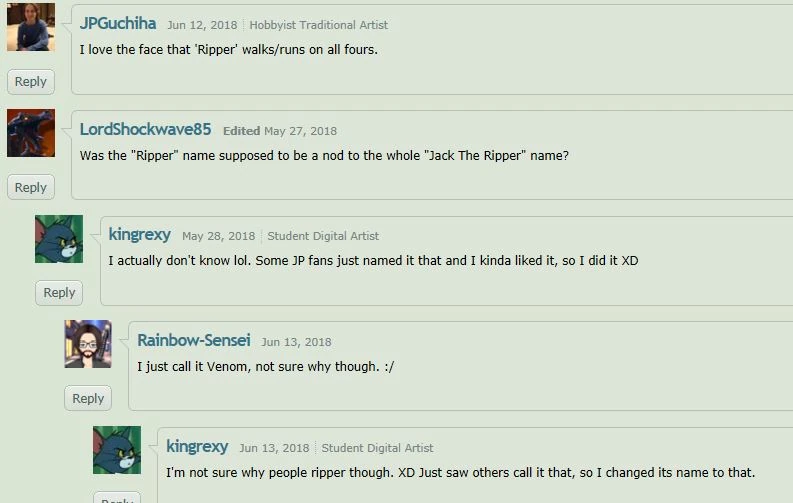The height and width of the screenshot is (503, 793).
Task: Click kingrexy's username on Jun 13 comment
Action: (x=197, y=446)
